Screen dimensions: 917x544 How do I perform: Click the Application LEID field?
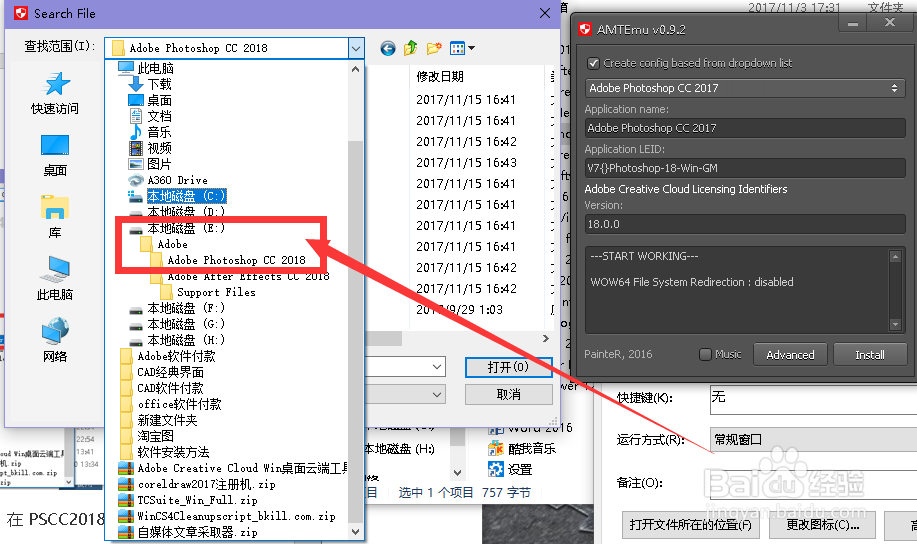(744, 168)
